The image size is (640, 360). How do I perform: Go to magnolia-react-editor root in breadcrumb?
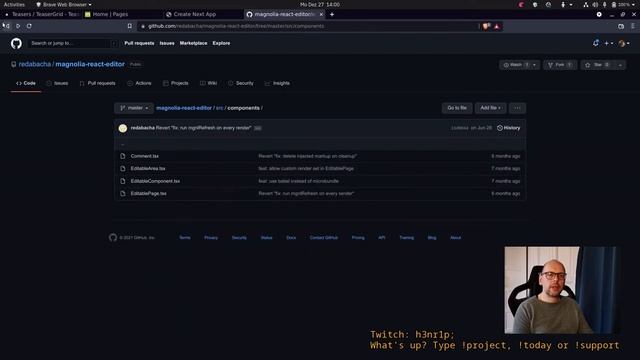click(x=184, y=108)
